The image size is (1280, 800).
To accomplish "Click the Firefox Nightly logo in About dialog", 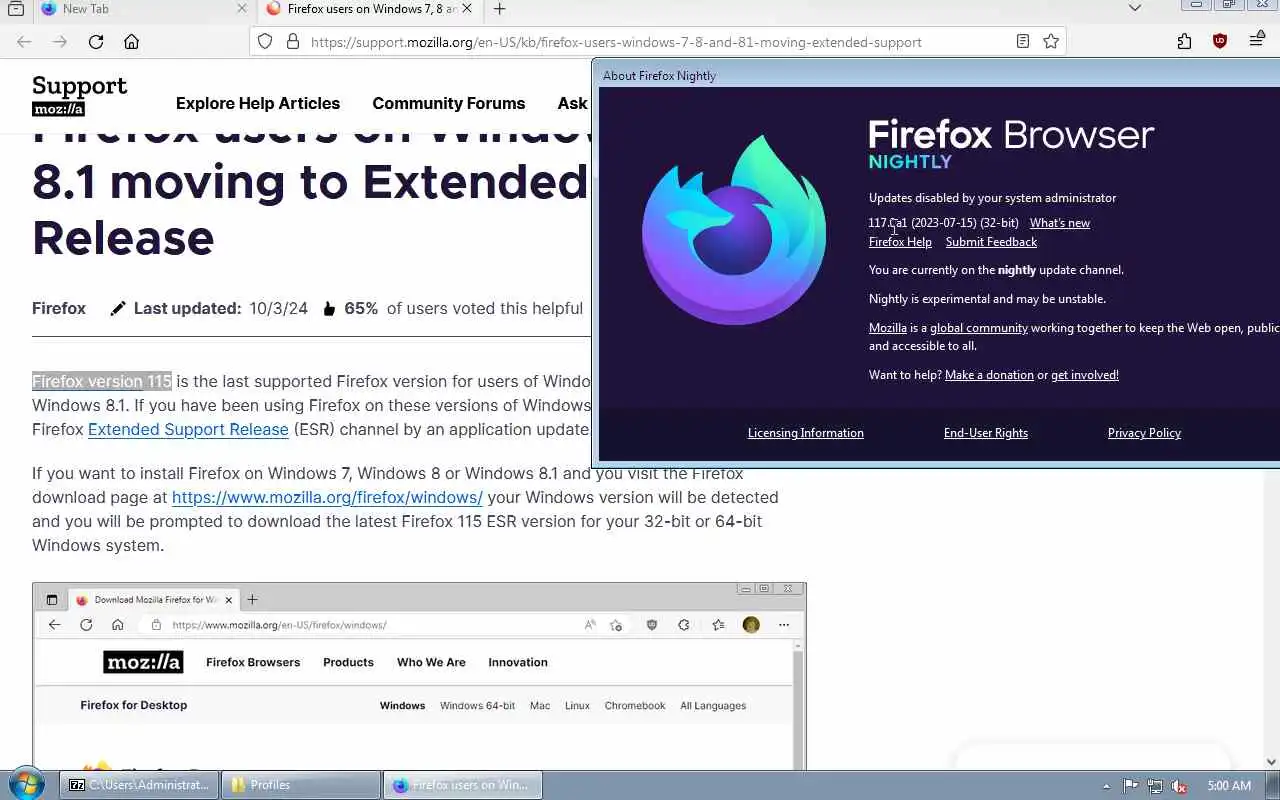I will point(734,230).
